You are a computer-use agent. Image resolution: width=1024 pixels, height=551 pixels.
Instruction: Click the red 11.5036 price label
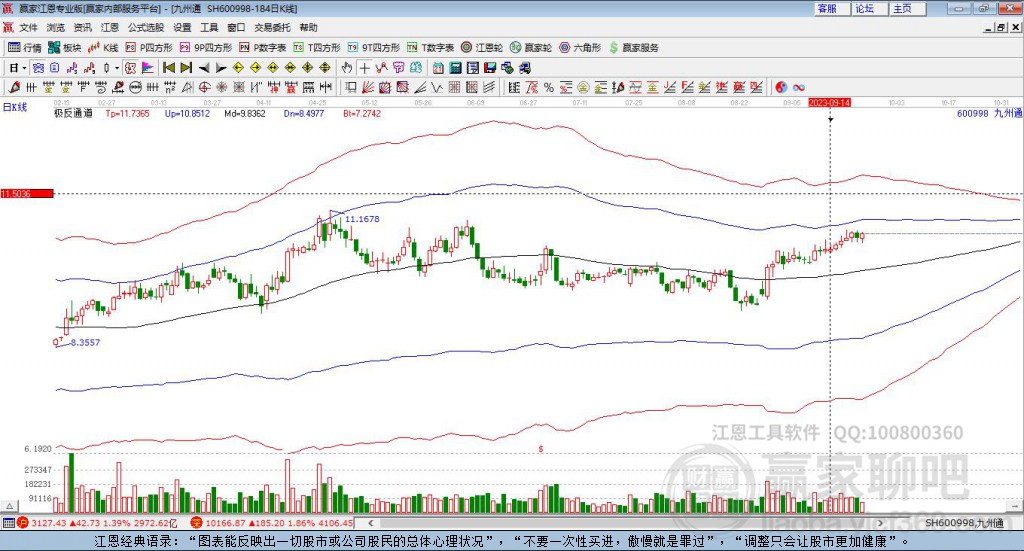(x=27, y=194)
